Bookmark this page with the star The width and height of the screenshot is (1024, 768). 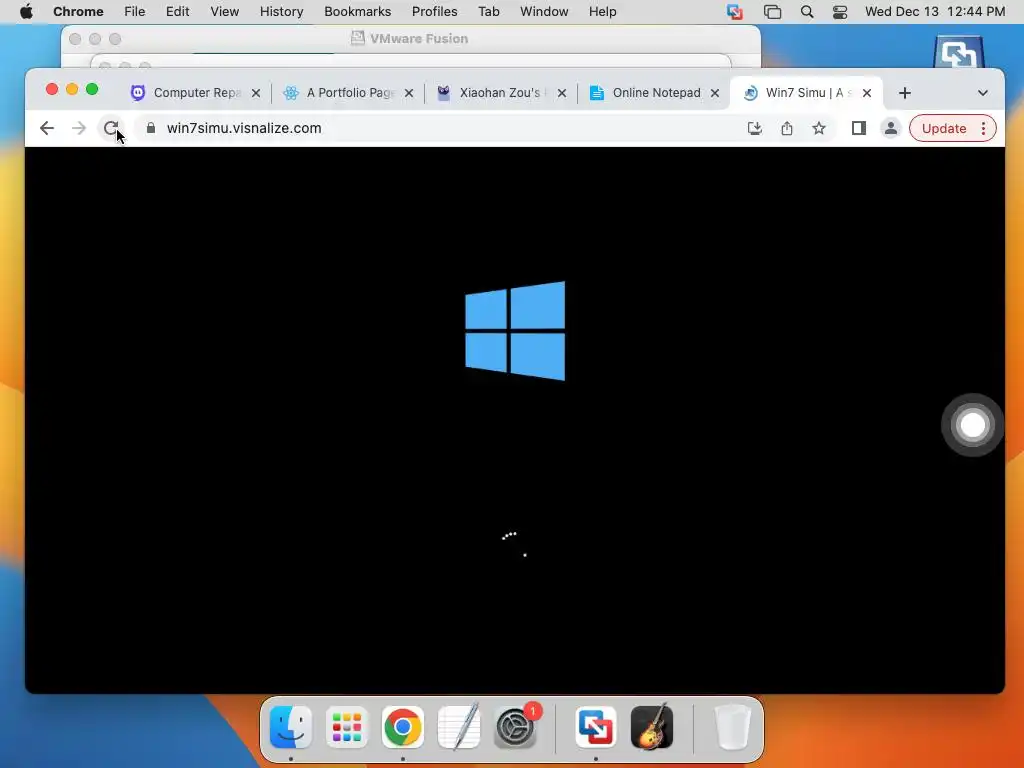(819, 128)
